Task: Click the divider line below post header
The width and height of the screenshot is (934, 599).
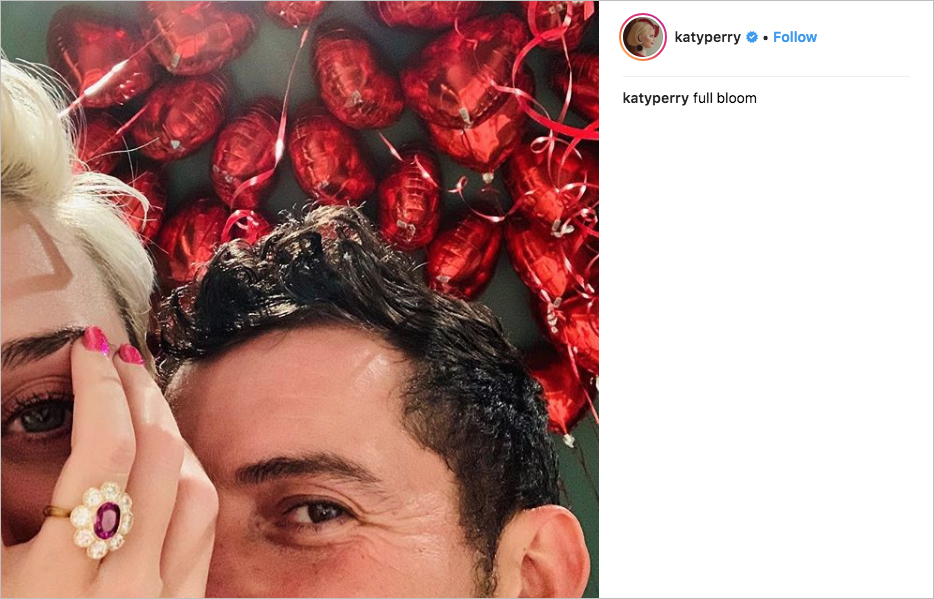Action: click(766, 76)
